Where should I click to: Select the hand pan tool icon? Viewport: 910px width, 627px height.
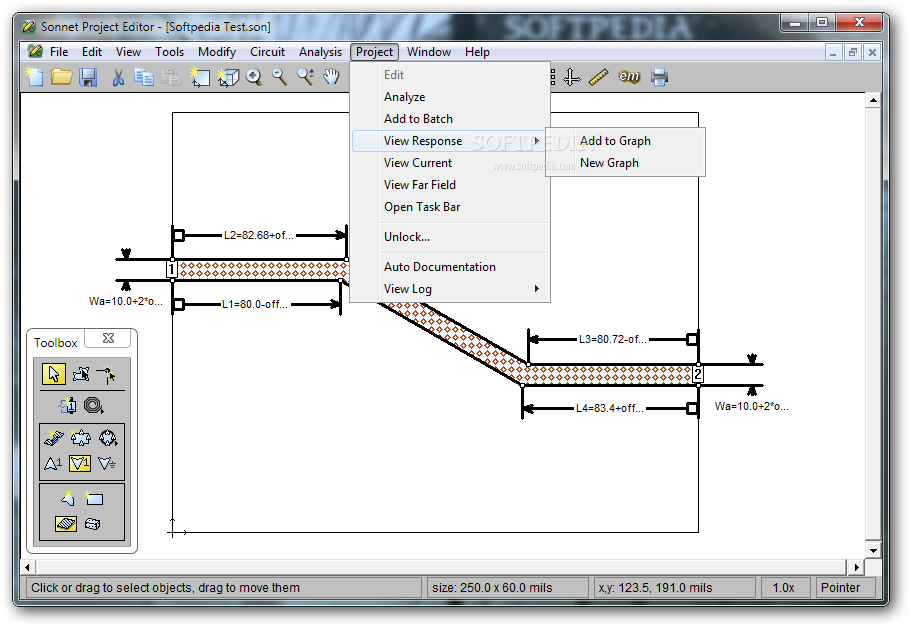[331, 77]
